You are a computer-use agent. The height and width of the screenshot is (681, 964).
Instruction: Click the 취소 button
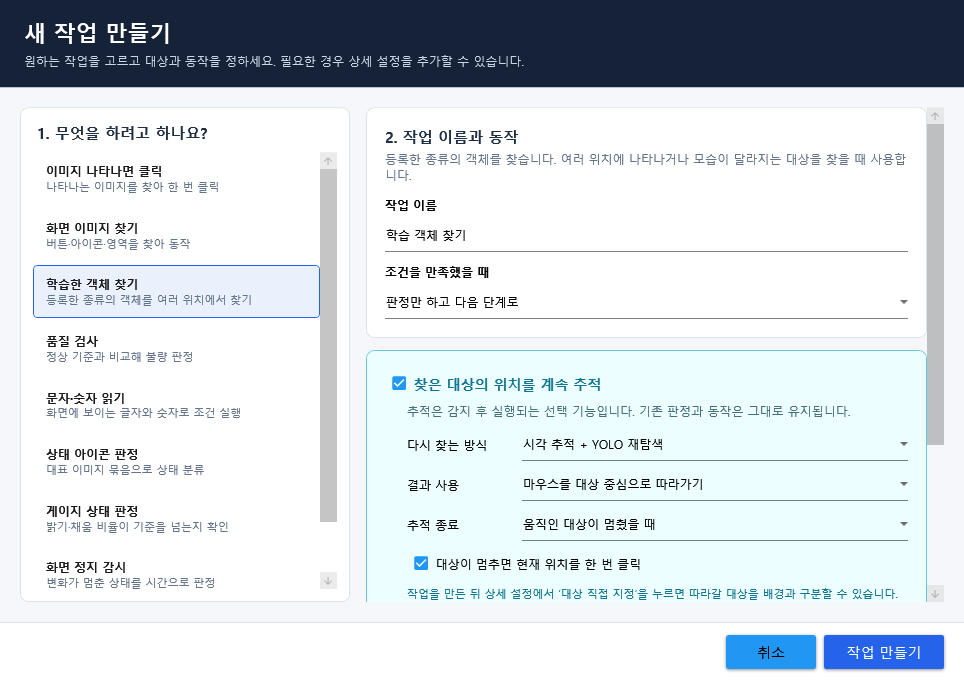(770, 652)
